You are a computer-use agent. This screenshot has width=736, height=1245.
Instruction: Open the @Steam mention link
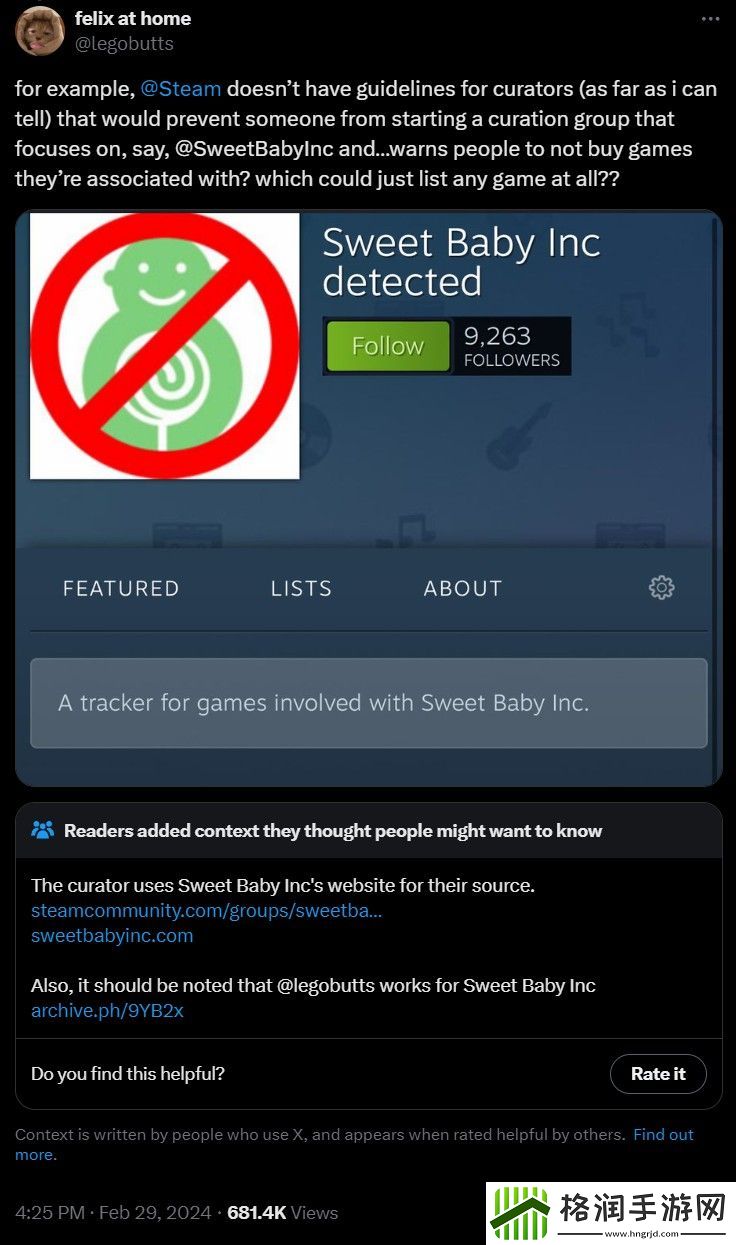click(x=181, y=89)
